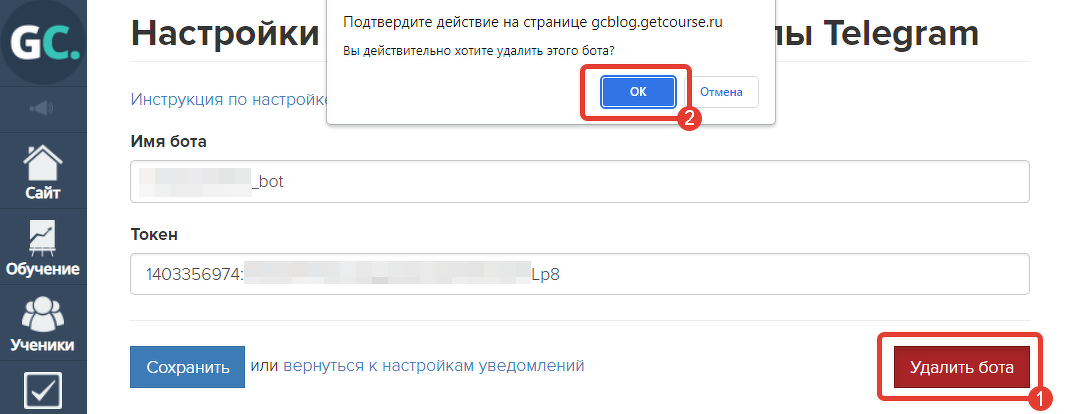Open the Ученики users section
This screenshot has width=1082, height=414.
(43, 324)
